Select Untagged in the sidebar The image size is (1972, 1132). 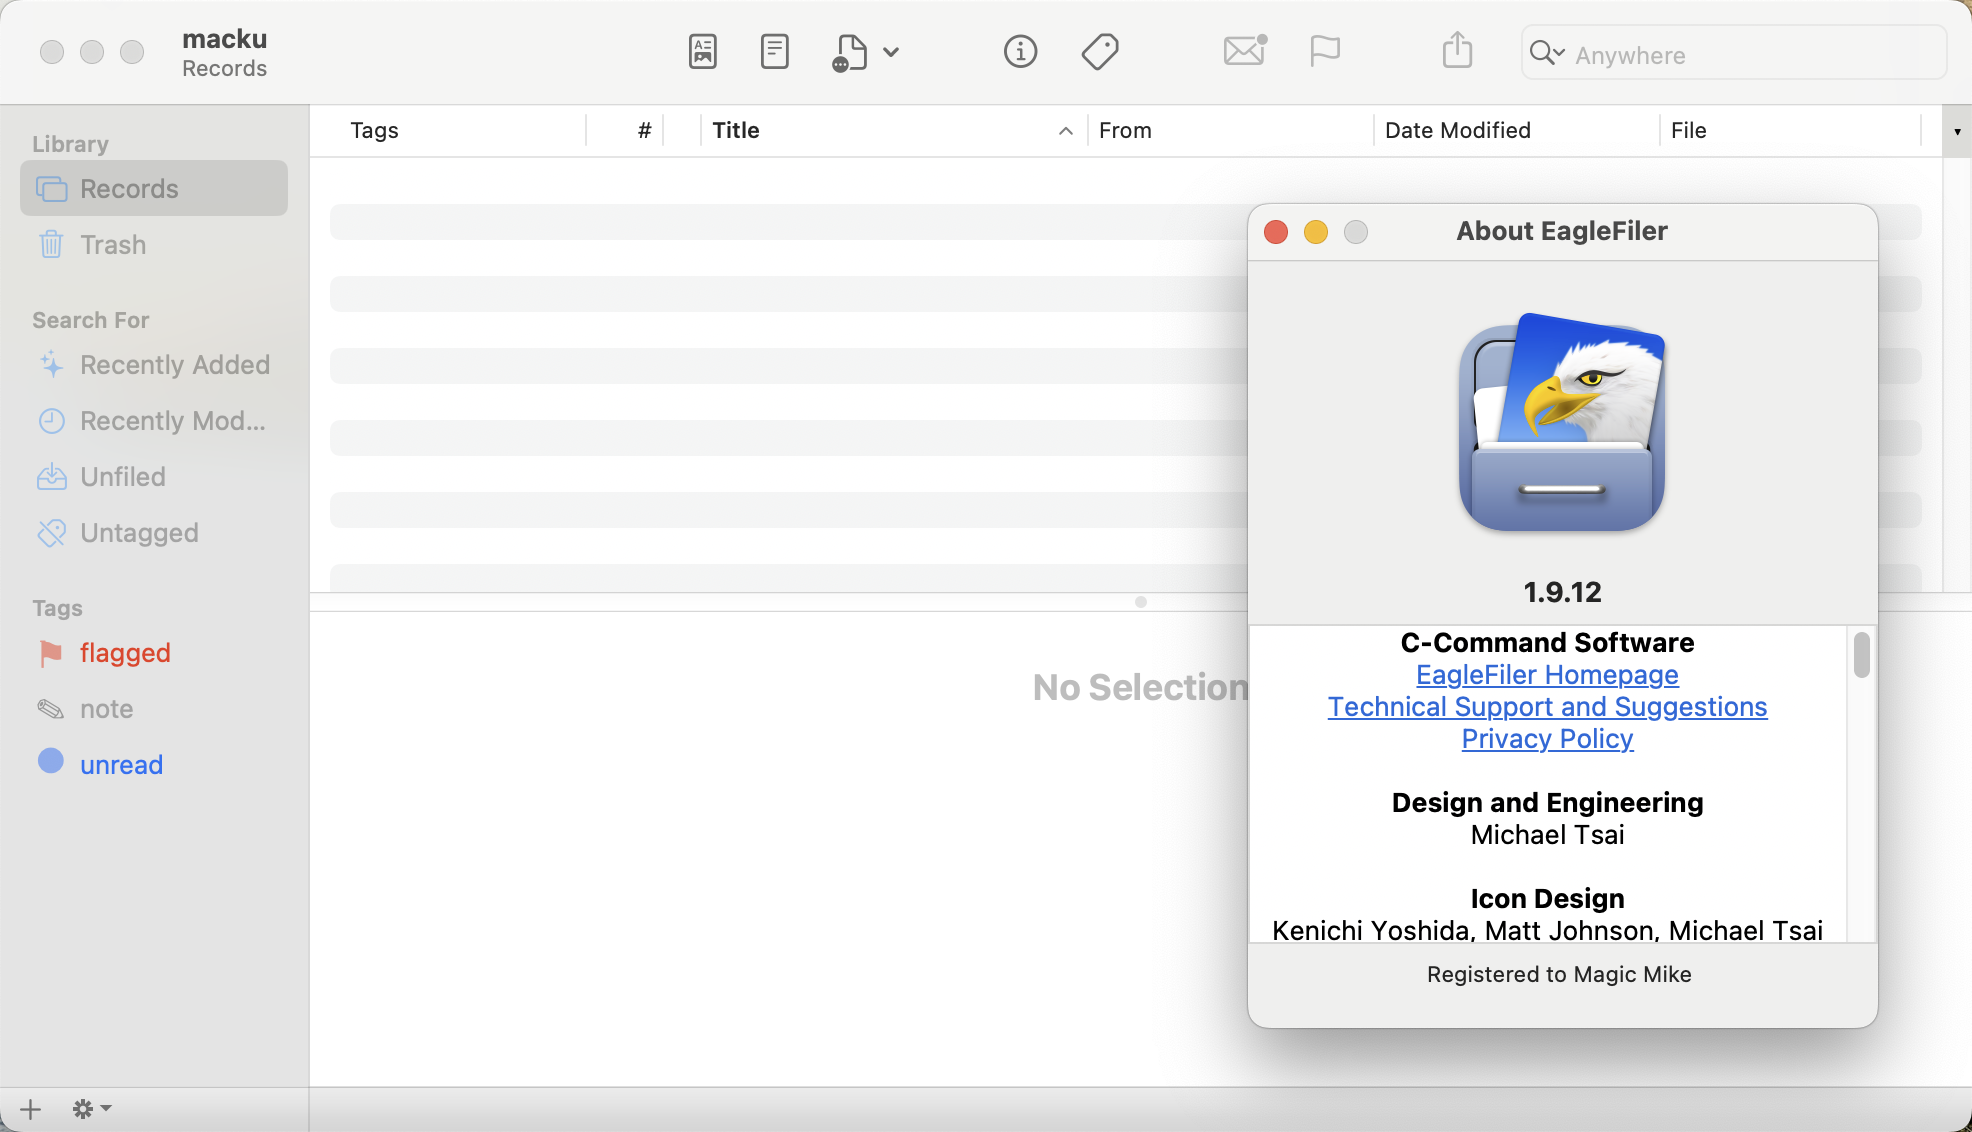point(154,533)
